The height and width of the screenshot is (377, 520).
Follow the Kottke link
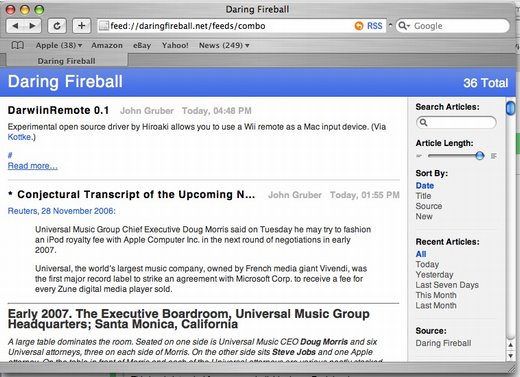[x=19, y=137]
